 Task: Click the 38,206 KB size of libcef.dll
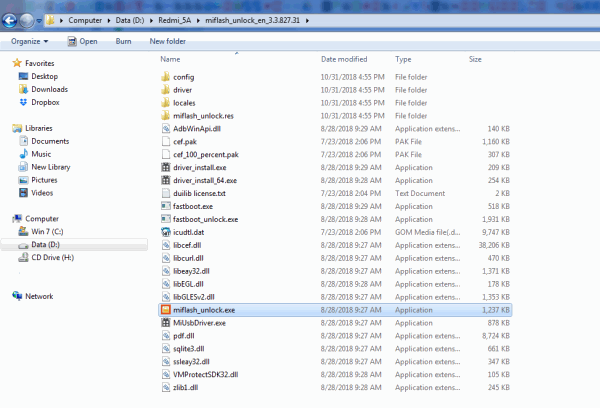pos(494,245)
